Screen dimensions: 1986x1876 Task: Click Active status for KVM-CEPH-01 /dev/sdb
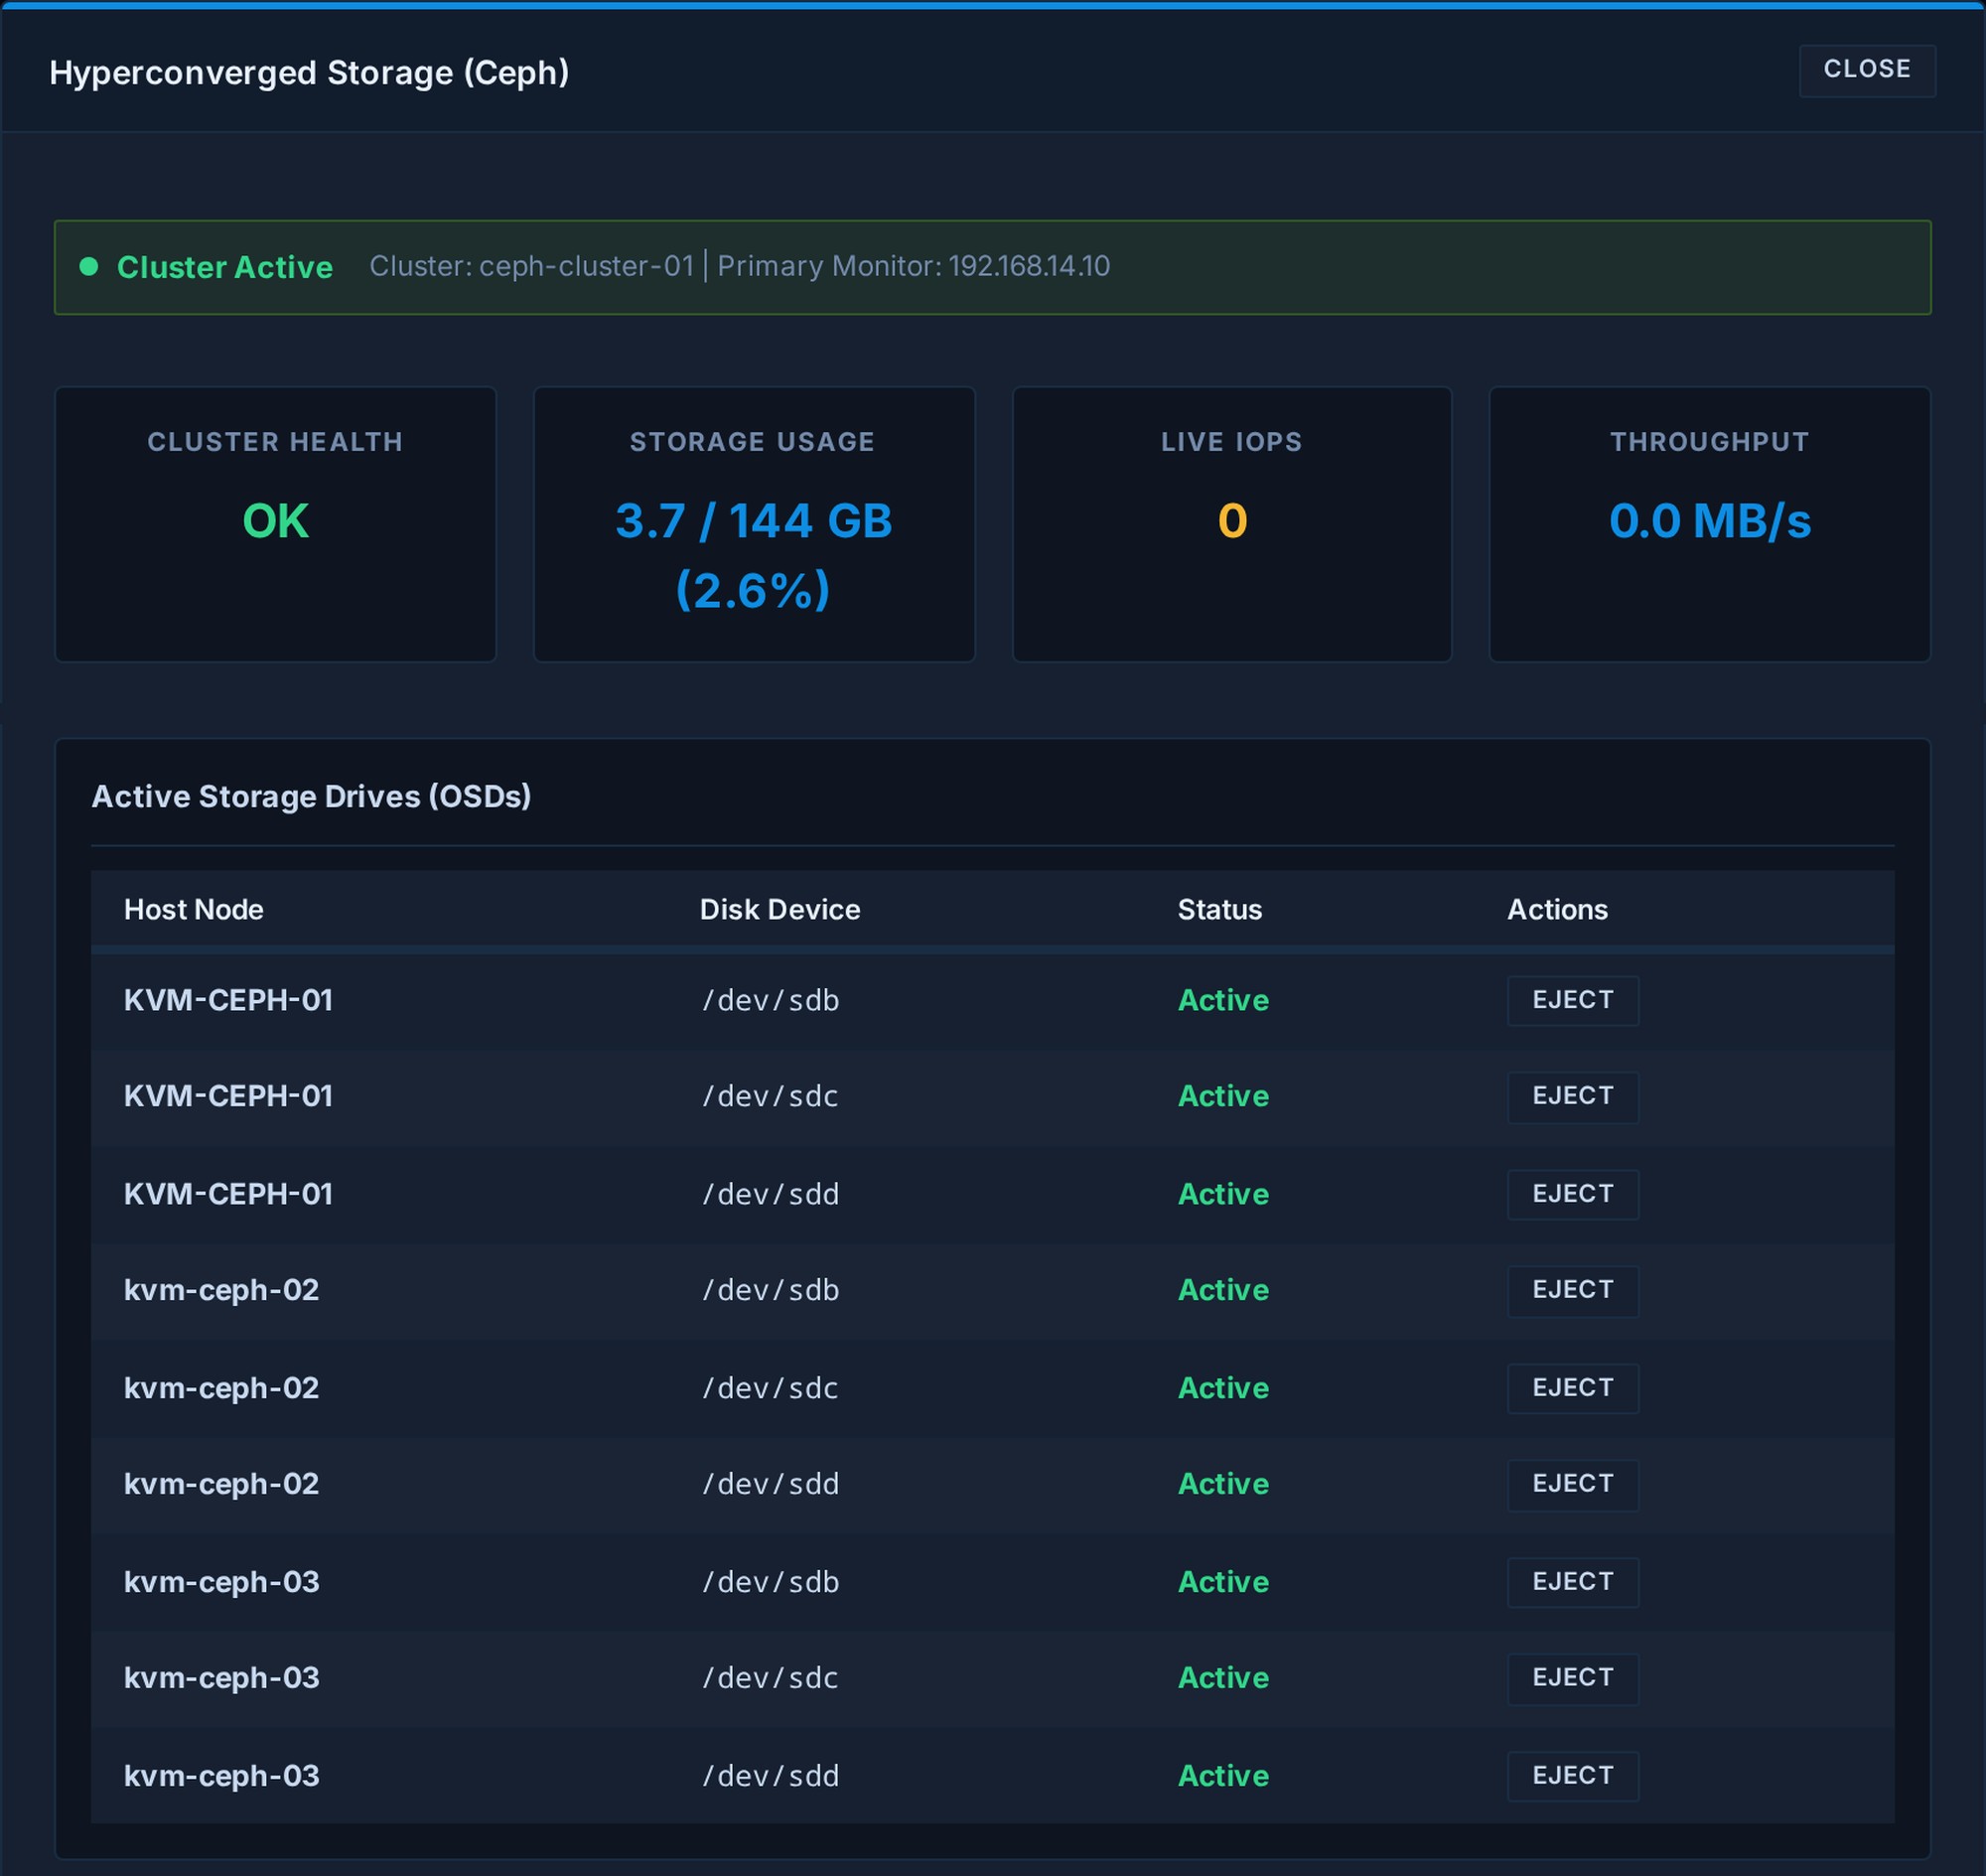[x=1223, y=1000]
